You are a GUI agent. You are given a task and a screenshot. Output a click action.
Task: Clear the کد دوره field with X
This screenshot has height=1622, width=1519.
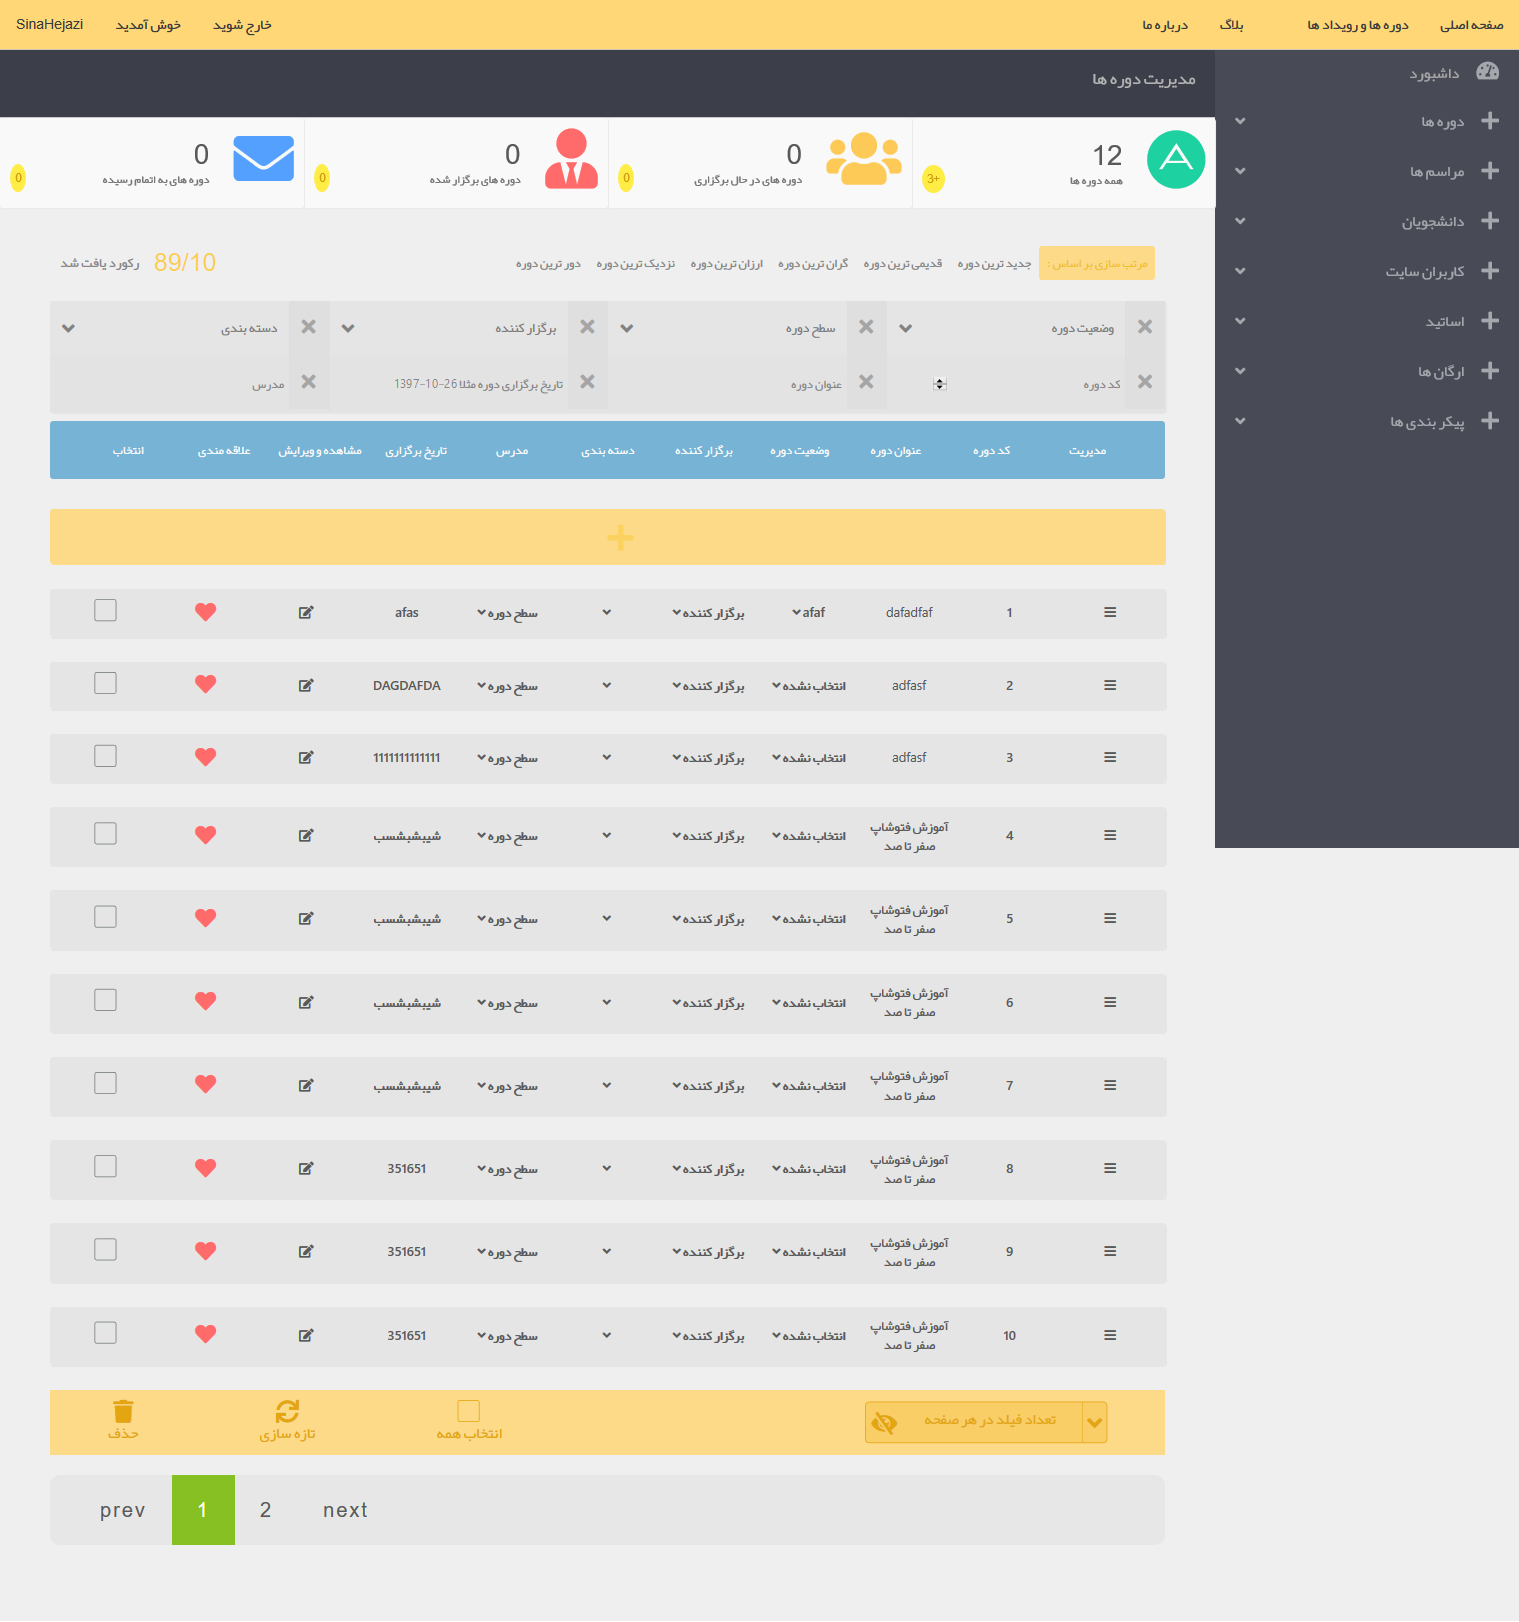pyautogui.click(x=1145, y=382)
